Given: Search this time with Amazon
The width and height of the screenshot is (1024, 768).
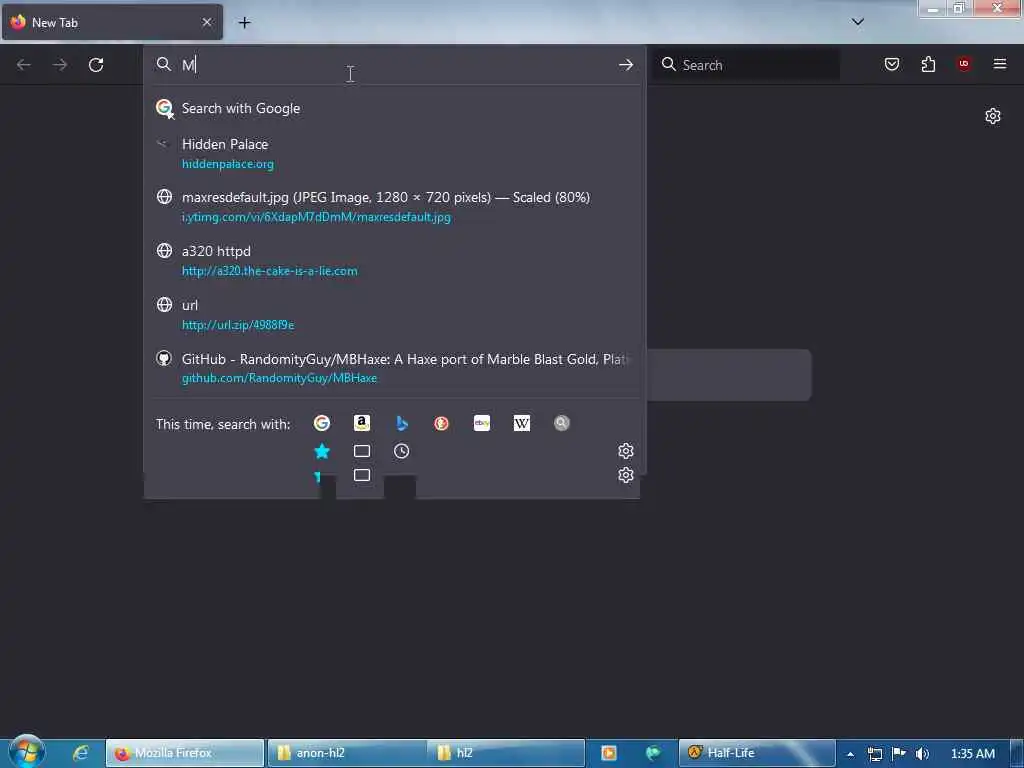Looking at the screenshot, I should (362, 423).
